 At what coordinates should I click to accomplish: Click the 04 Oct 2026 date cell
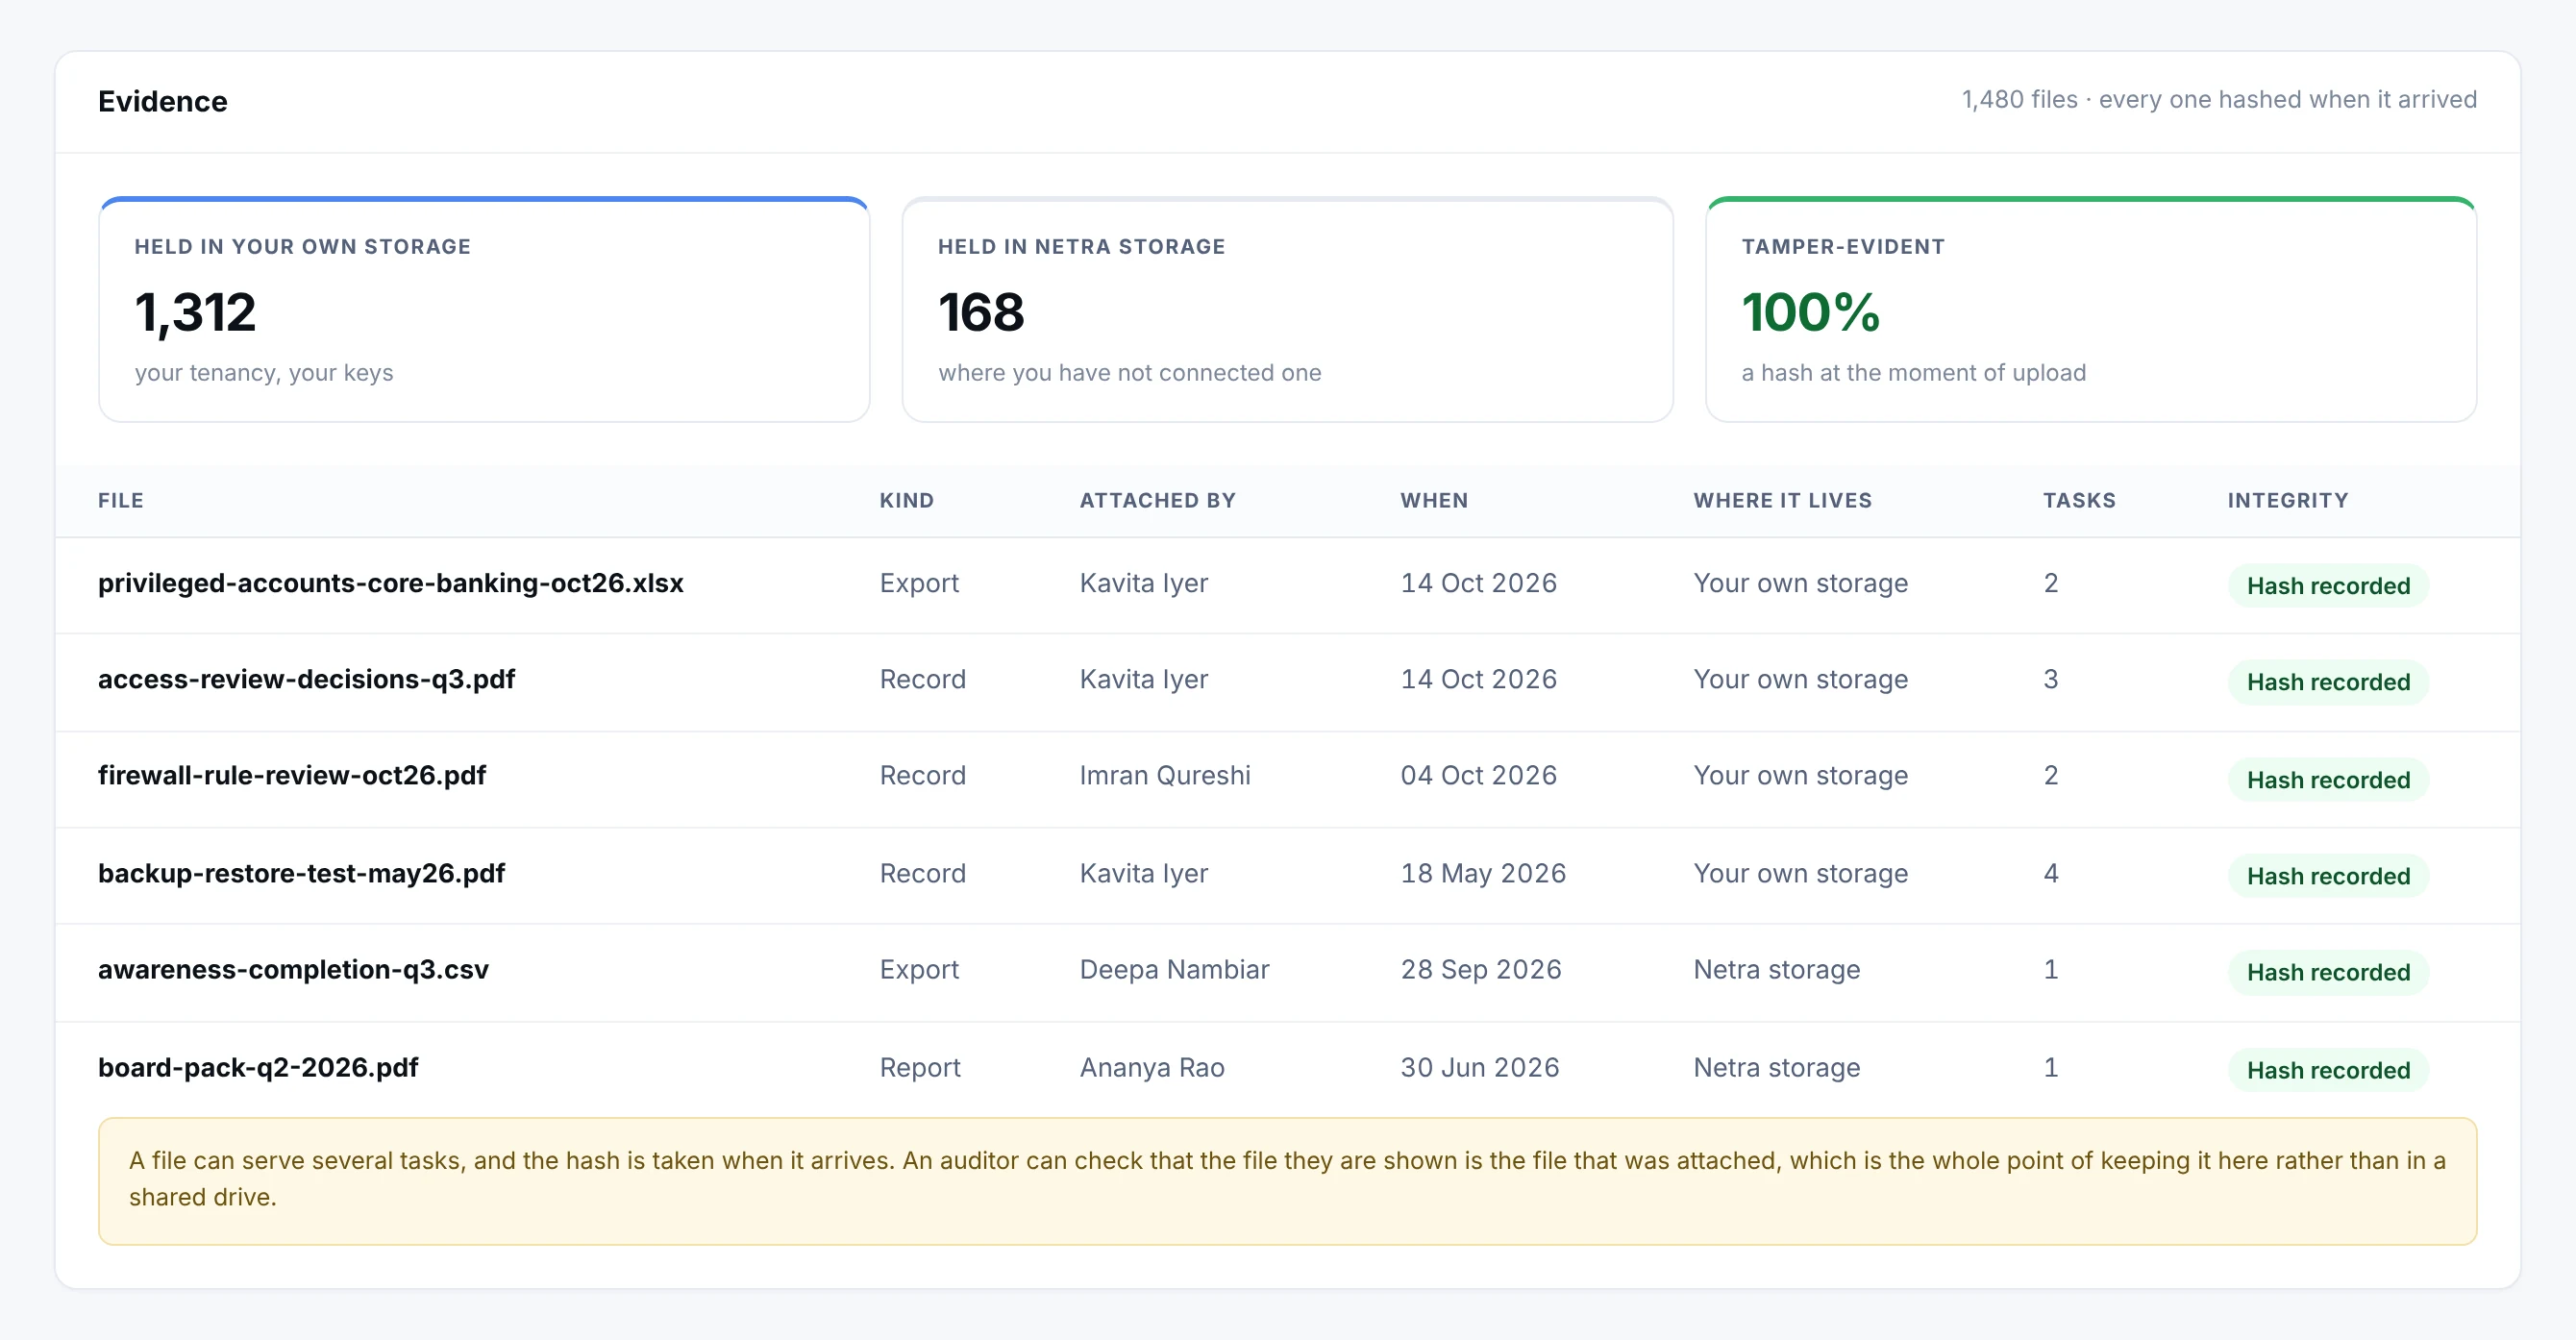click(1479, 775)
